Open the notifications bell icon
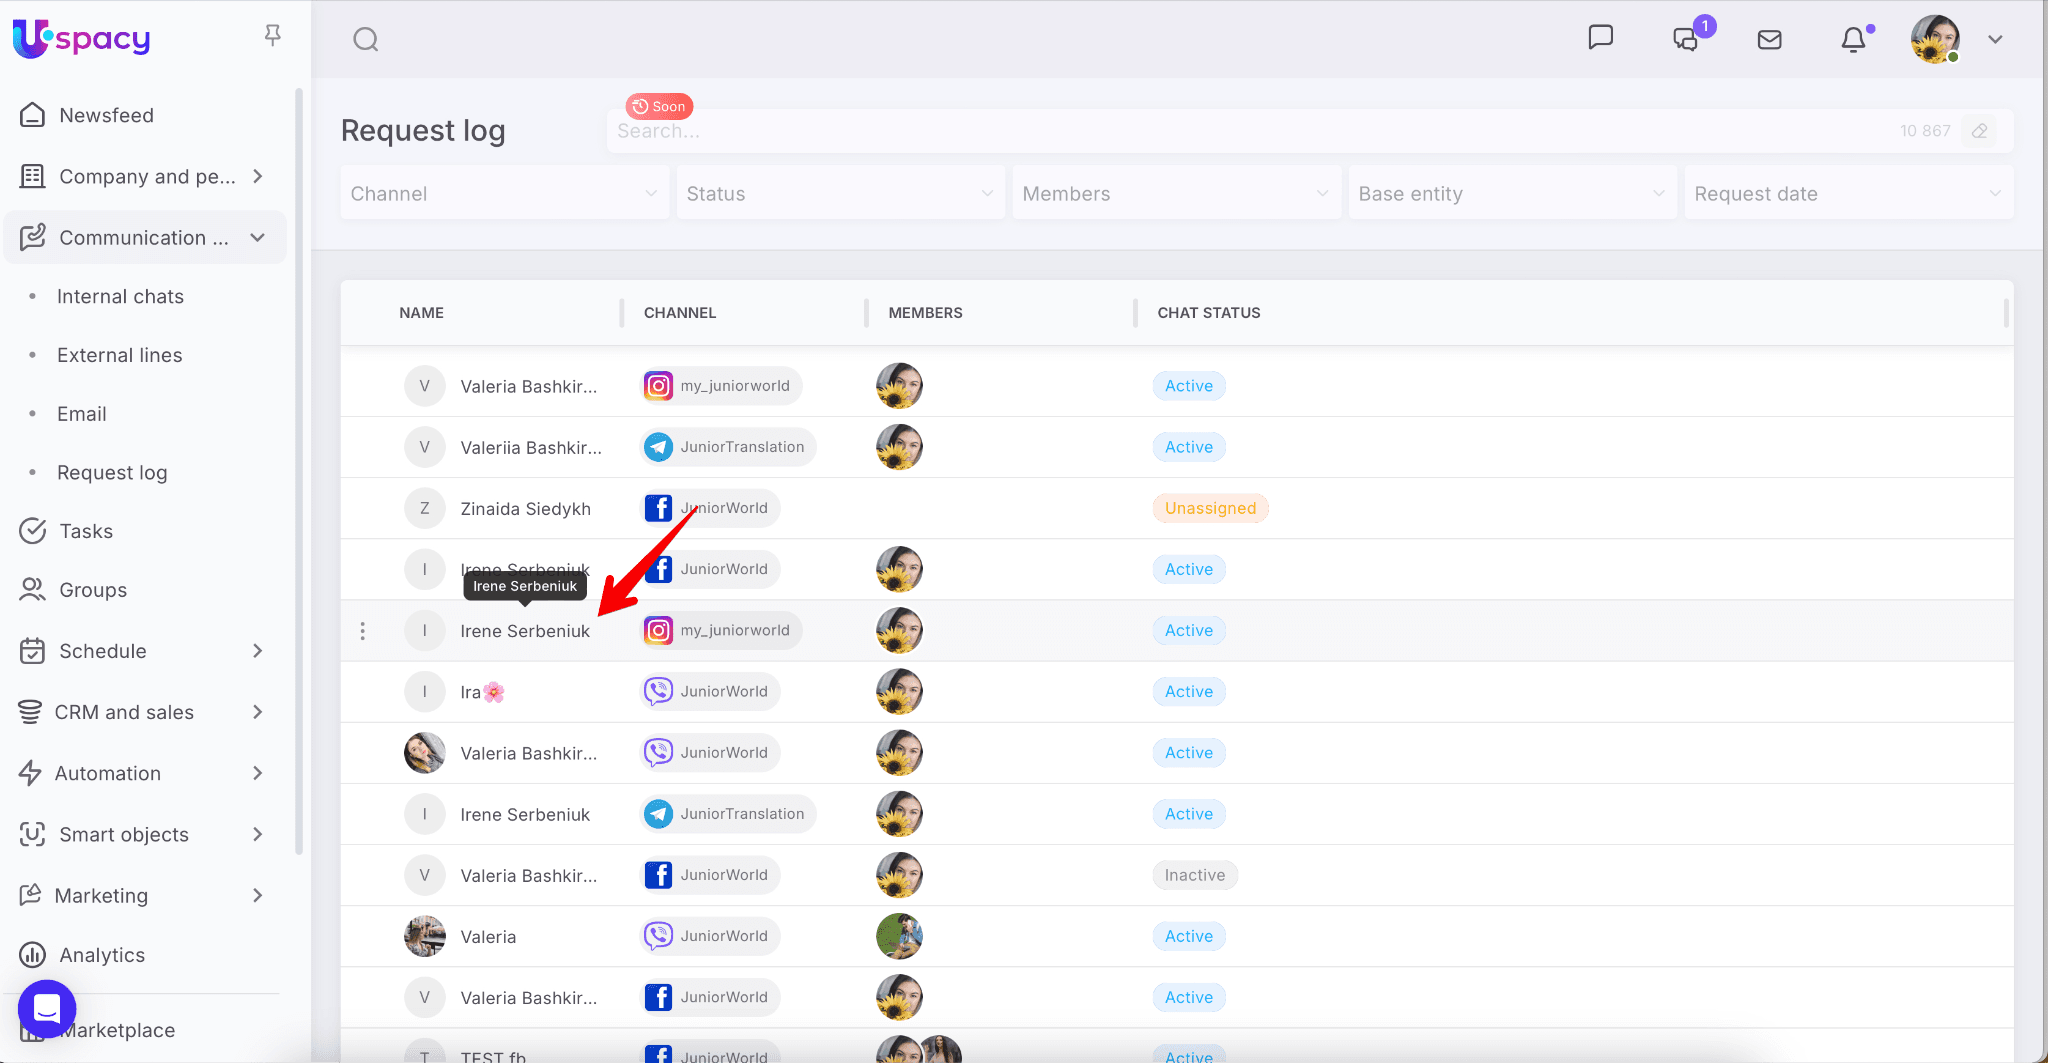The image size is (2048, 1063). (x=1853, y=39)
